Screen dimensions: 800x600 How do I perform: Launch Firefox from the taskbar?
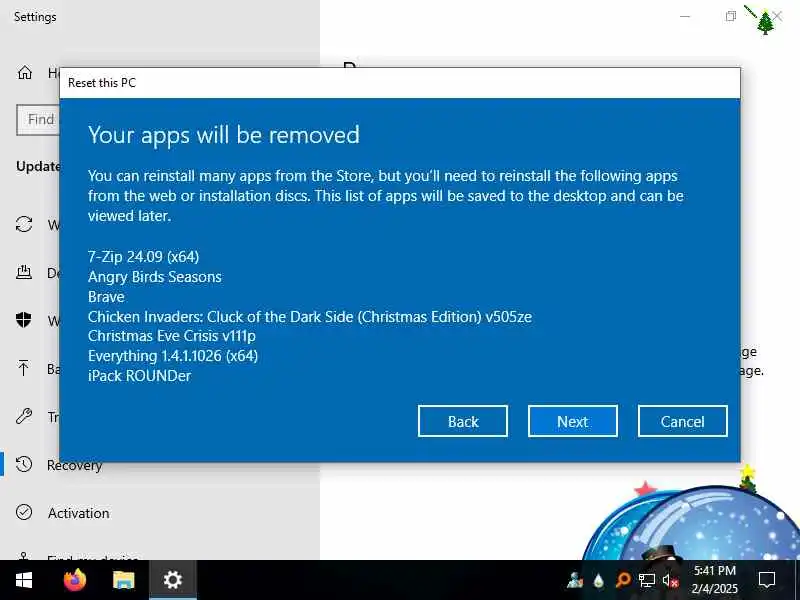point(75,580)
